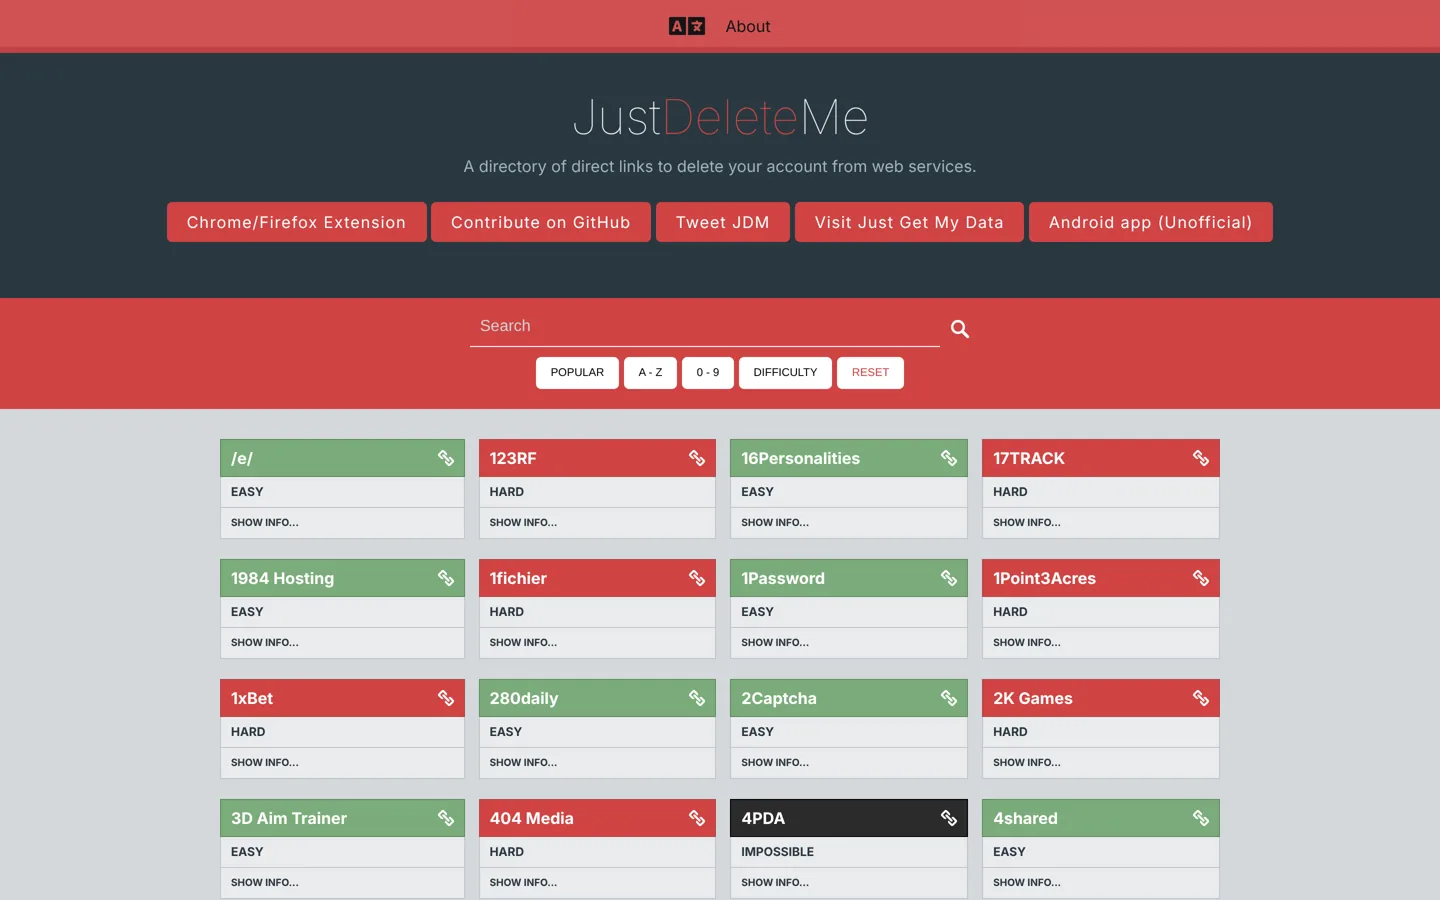Open the 404 Media service title
Screen dimensions: 1440x900
(532, 818)
